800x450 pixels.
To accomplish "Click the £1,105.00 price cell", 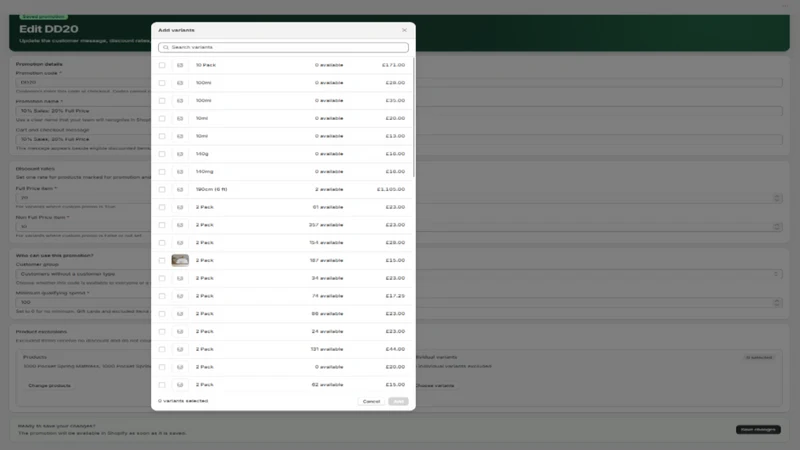I will click(x=391, y=189).
